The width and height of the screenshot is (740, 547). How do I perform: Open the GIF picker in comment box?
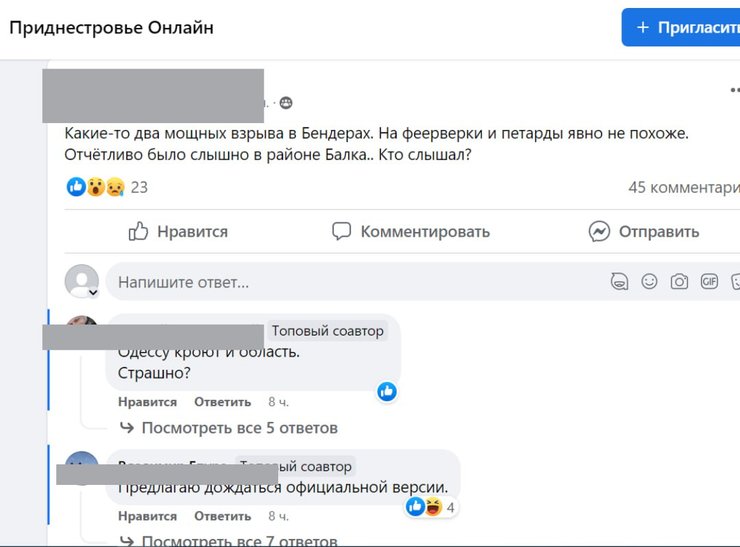709,282
